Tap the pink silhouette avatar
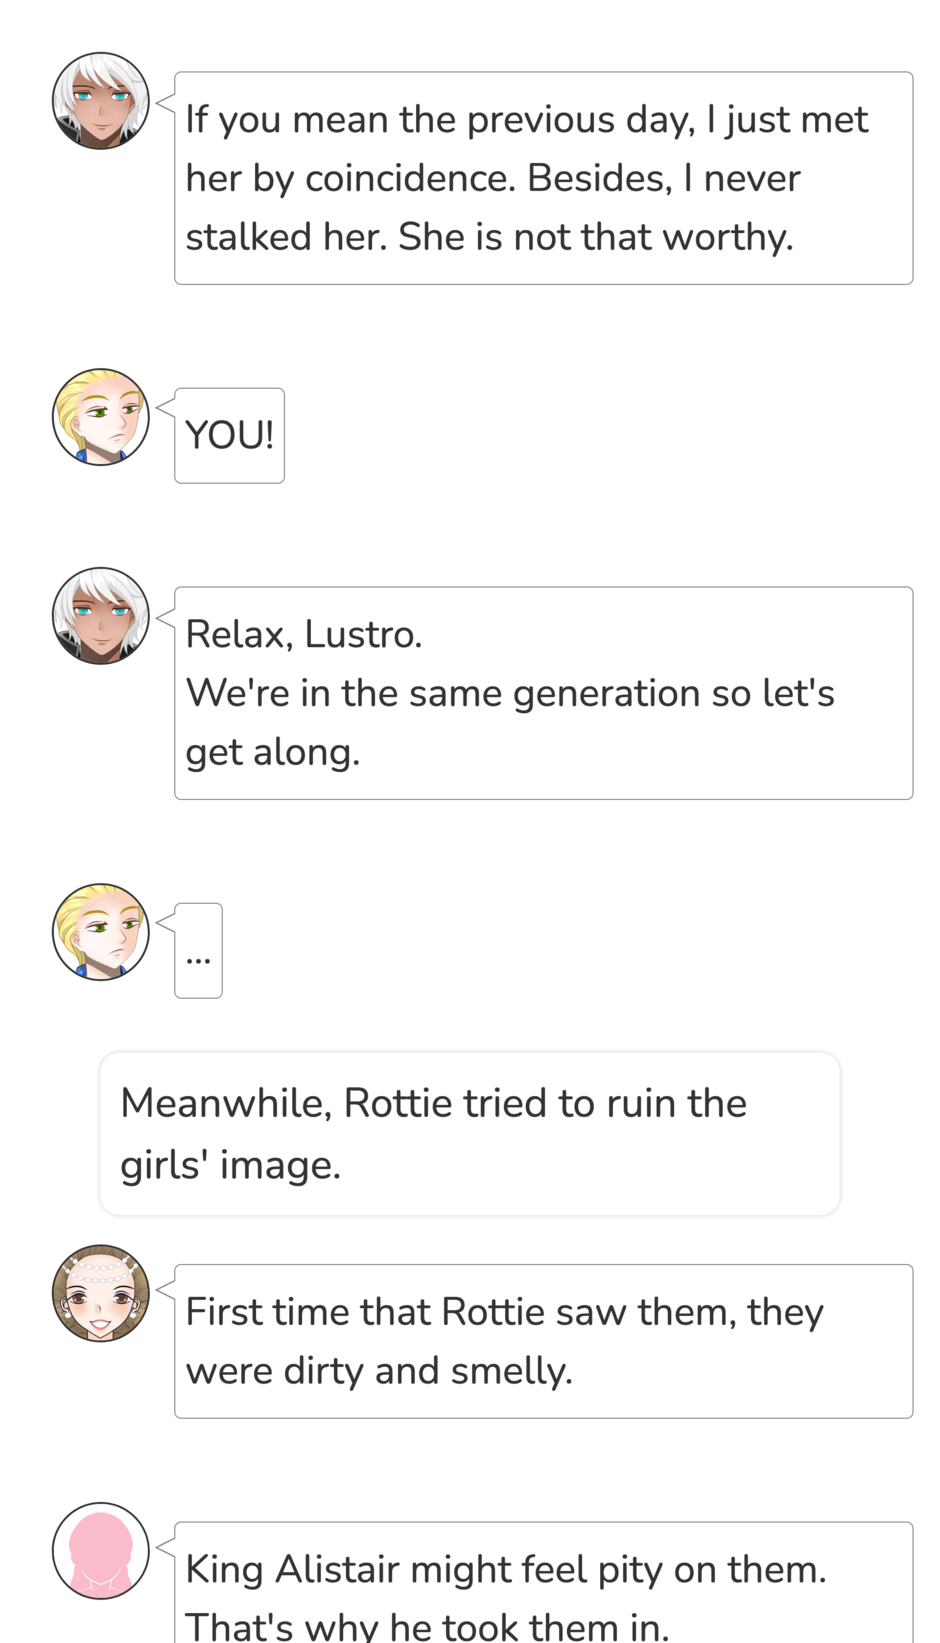Viewport: 940px width, 1643px height. point(100,1551)
